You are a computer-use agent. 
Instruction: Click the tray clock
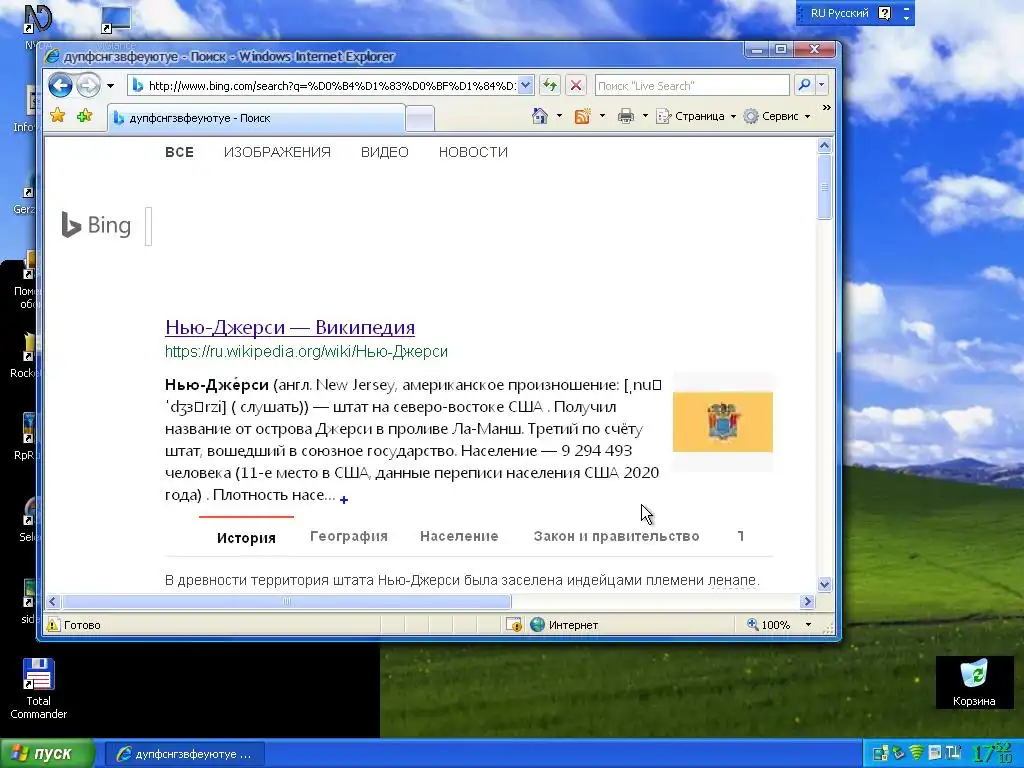coord(991,754)
